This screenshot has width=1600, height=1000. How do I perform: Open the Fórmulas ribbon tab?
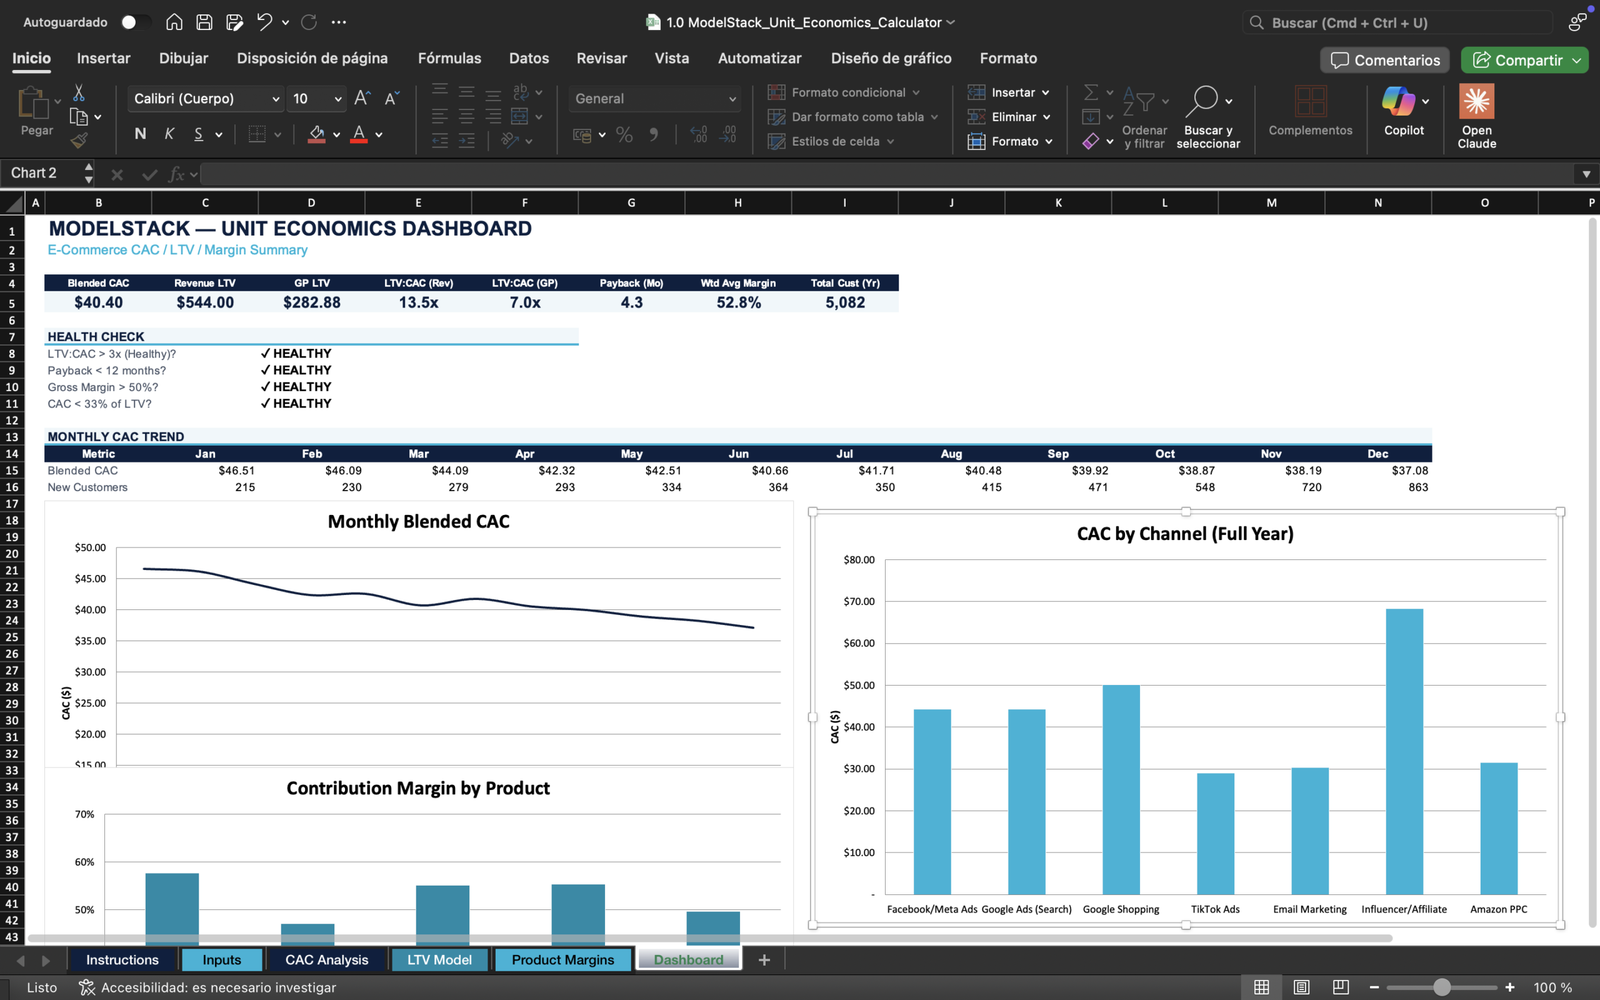click(449, 58)
